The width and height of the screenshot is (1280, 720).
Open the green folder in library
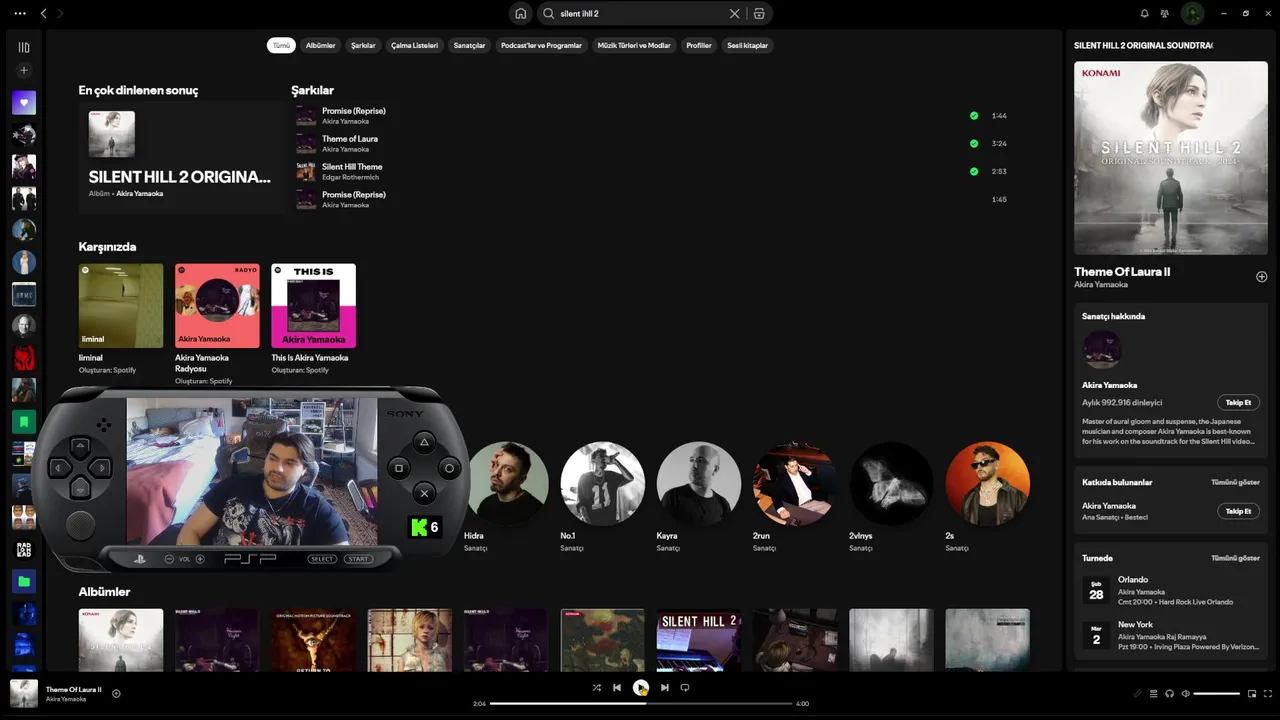(24, 581)
